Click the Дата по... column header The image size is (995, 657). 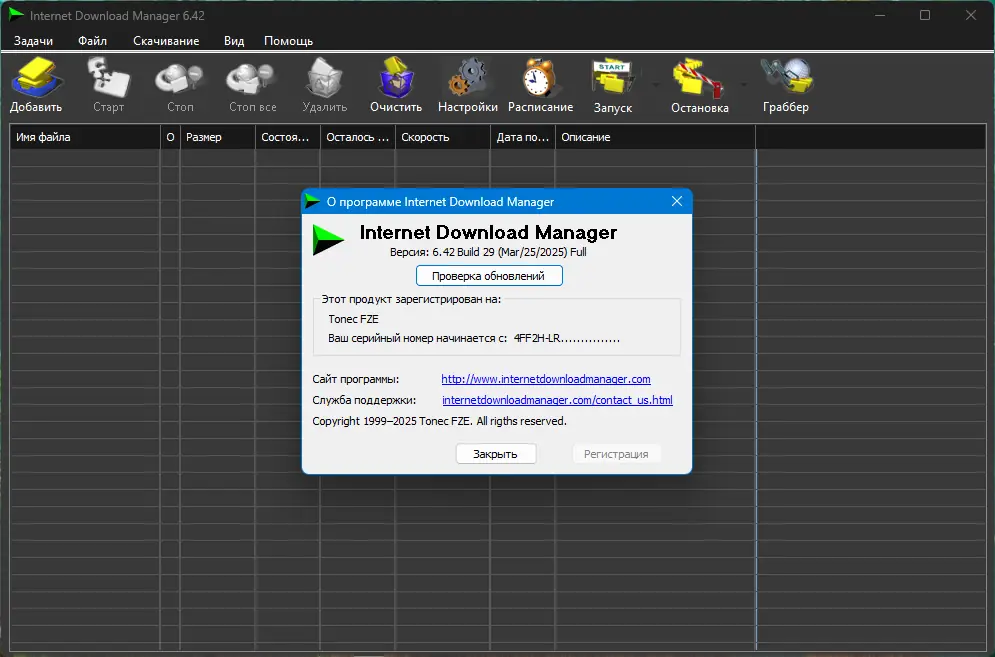[x=522, y=137]
